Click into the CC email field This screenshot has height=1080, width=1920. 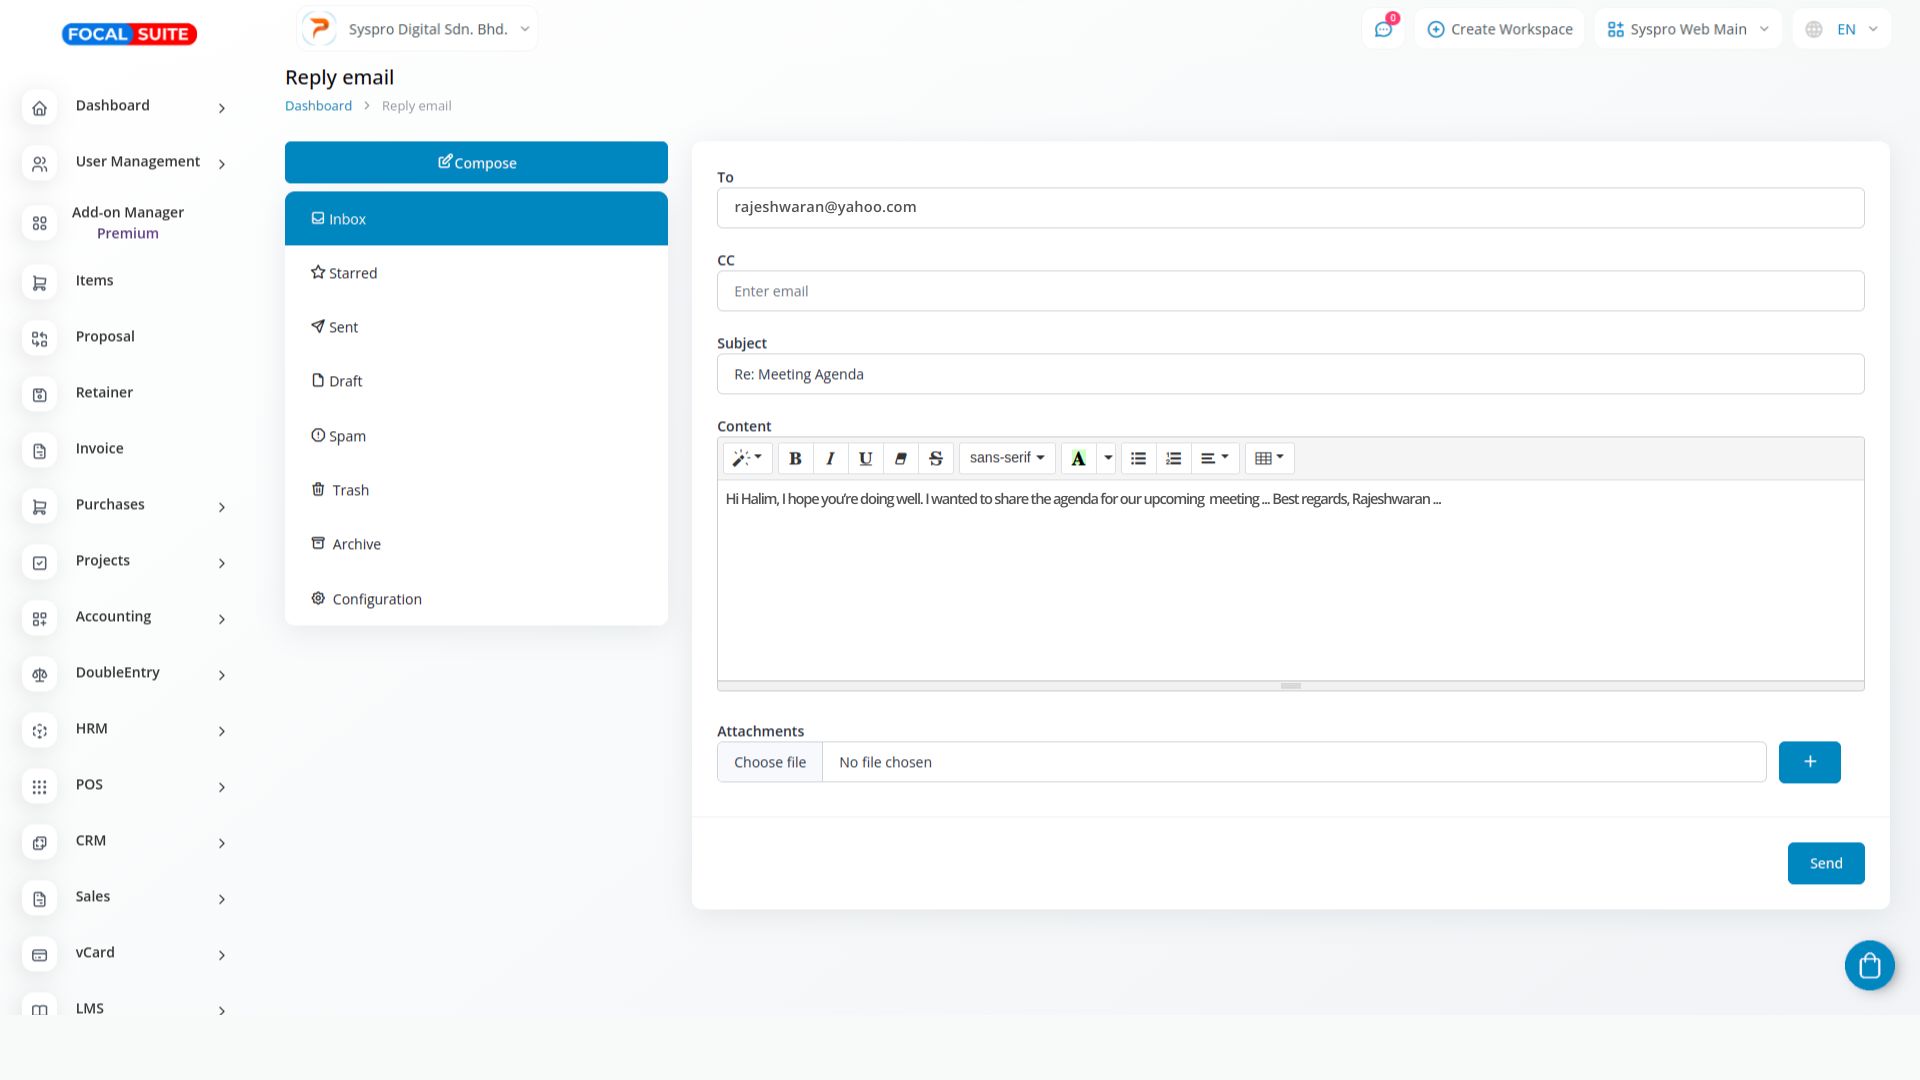click(1290, 291)
